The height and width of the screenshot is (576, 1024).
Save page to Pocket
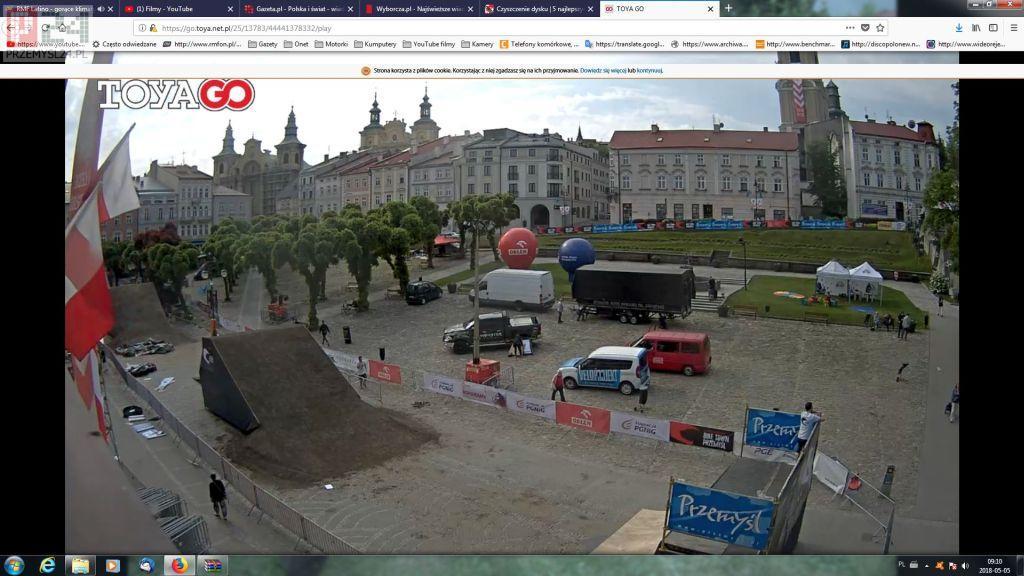point(865,28)
